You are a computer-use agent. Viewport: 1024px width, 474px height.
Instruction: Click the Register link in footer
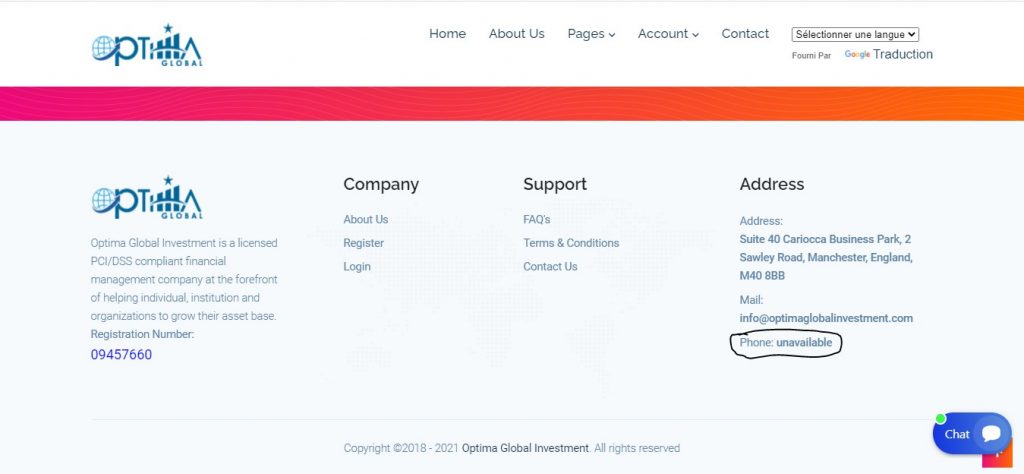click(363, 243)
